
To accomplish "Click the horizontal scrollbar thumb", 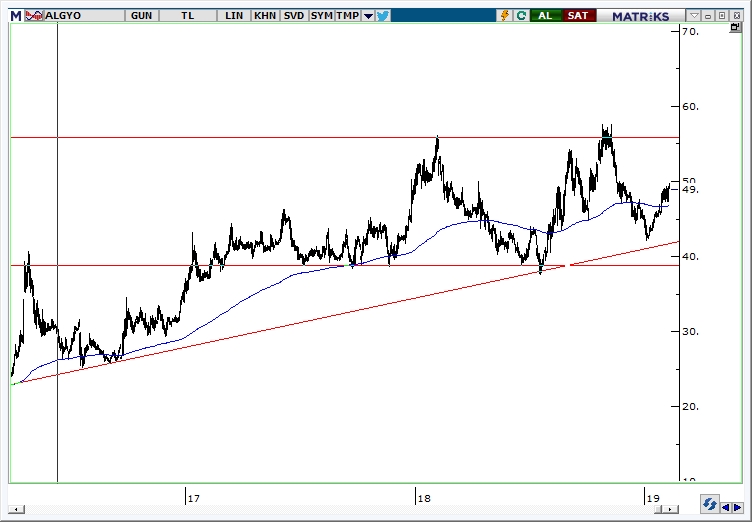I will click(x=660, y=510).
